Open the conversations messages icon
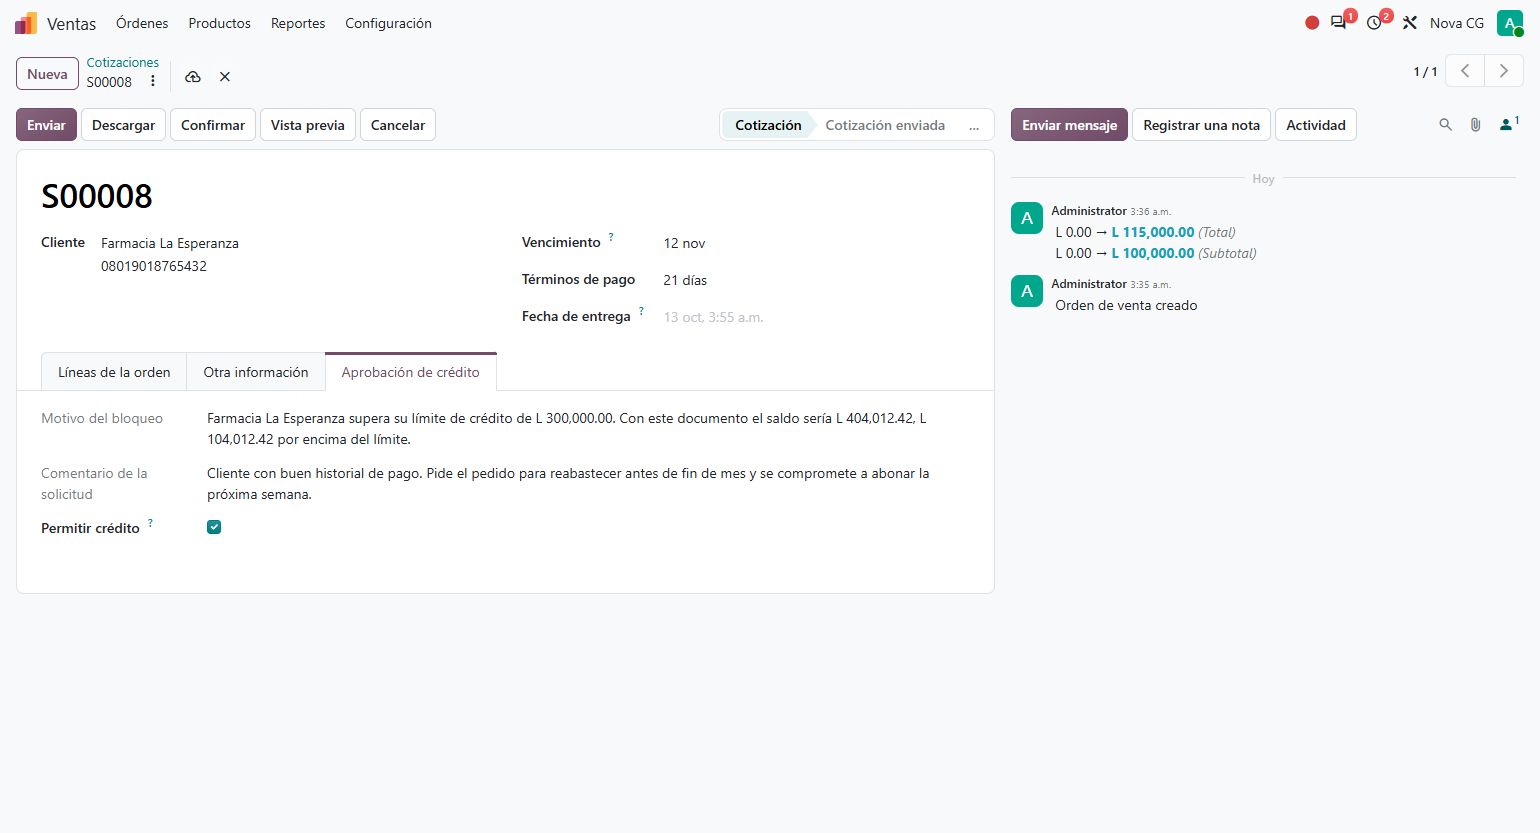Screen dimensions: 1540x833 click(x=1339, y=23)
